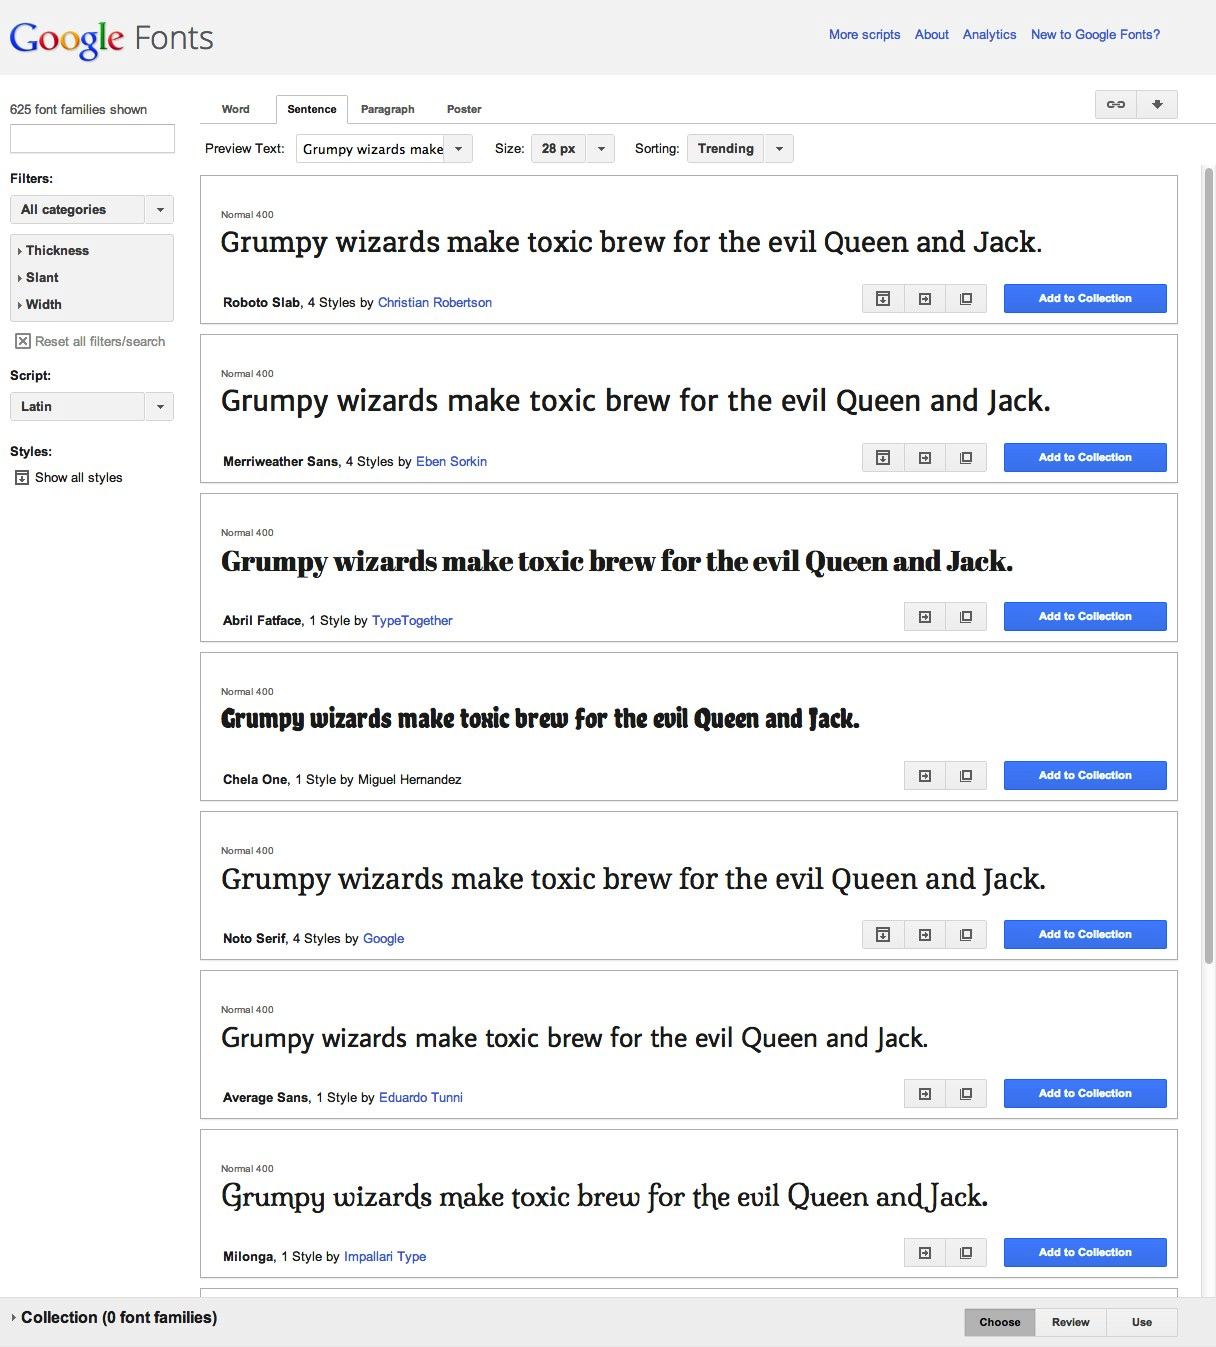
Task: Open Christian Robertson designer link
Action: (435, 302)
